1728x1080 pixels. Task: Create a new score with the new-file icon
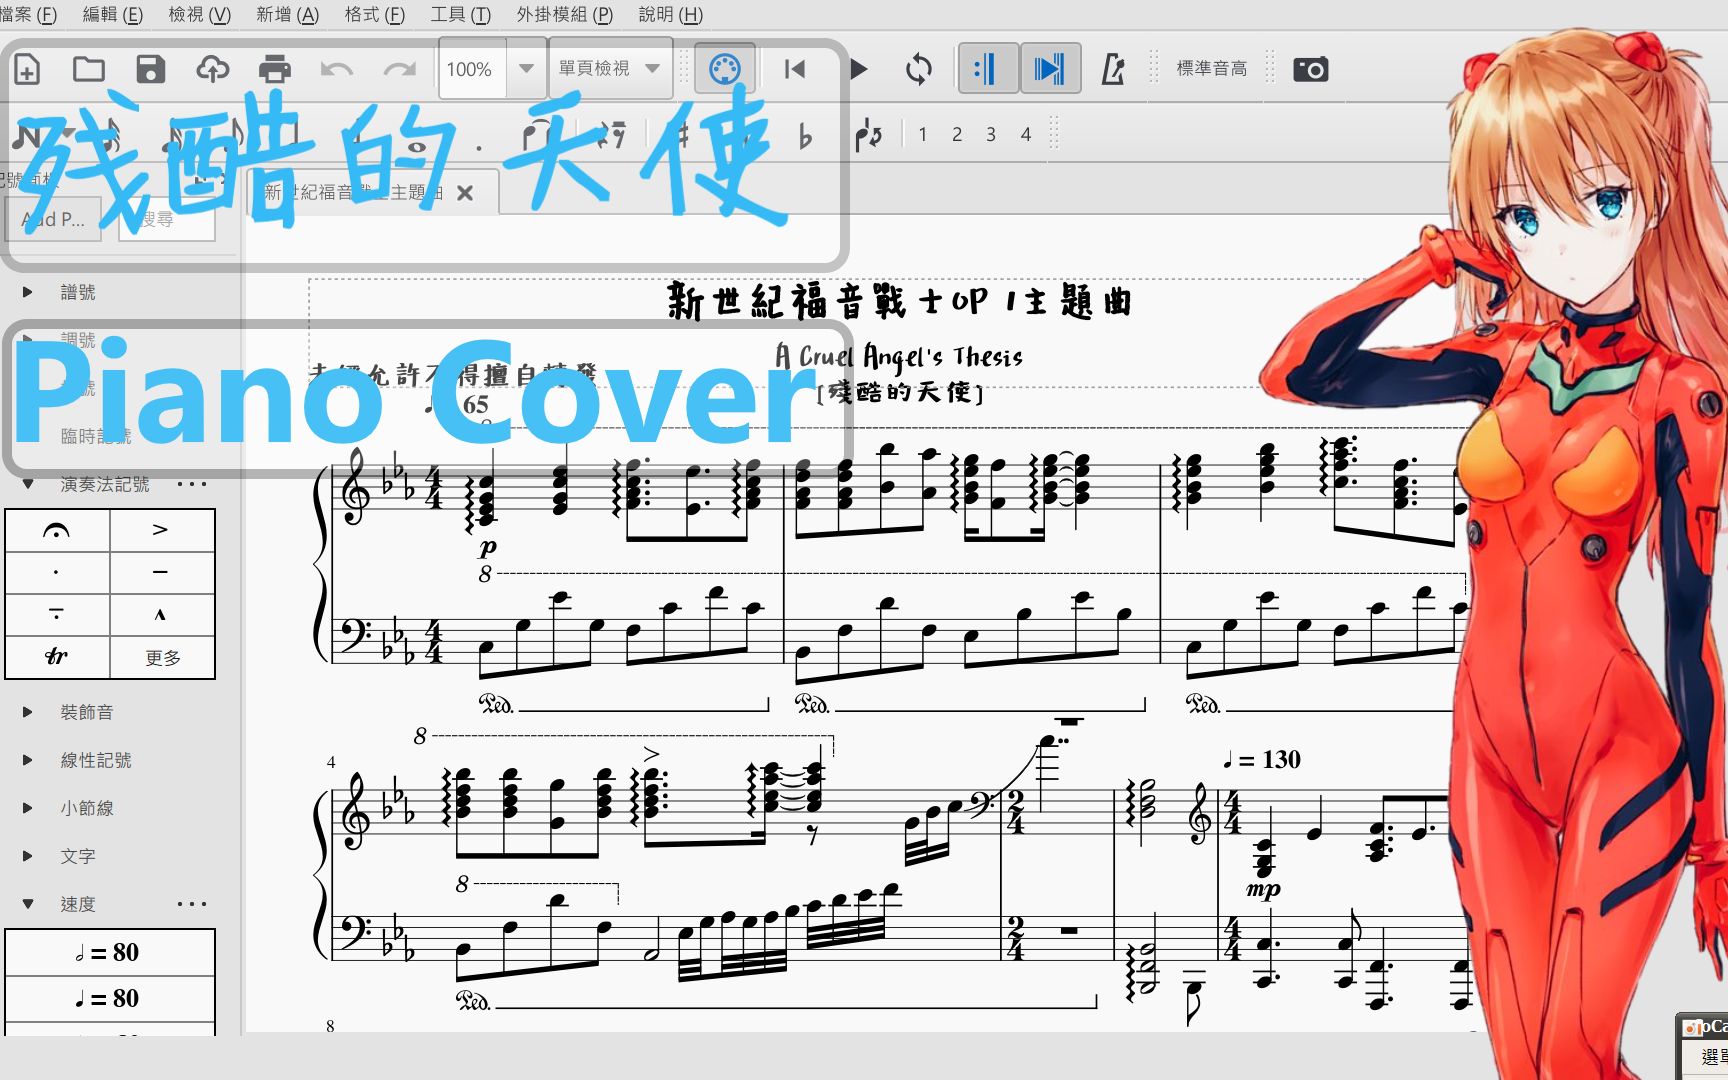tap(27, 70)
